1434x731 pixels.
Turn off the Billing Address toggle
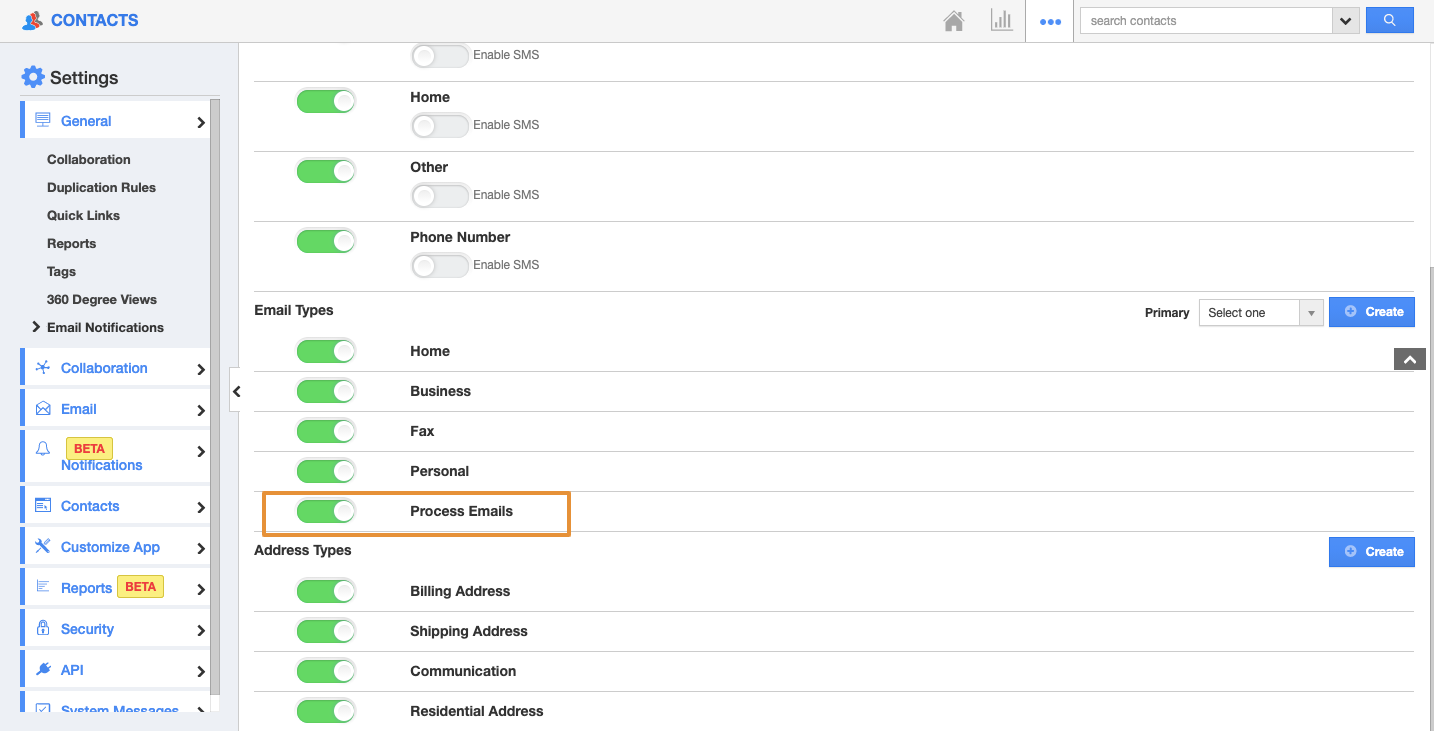[326, 591]
